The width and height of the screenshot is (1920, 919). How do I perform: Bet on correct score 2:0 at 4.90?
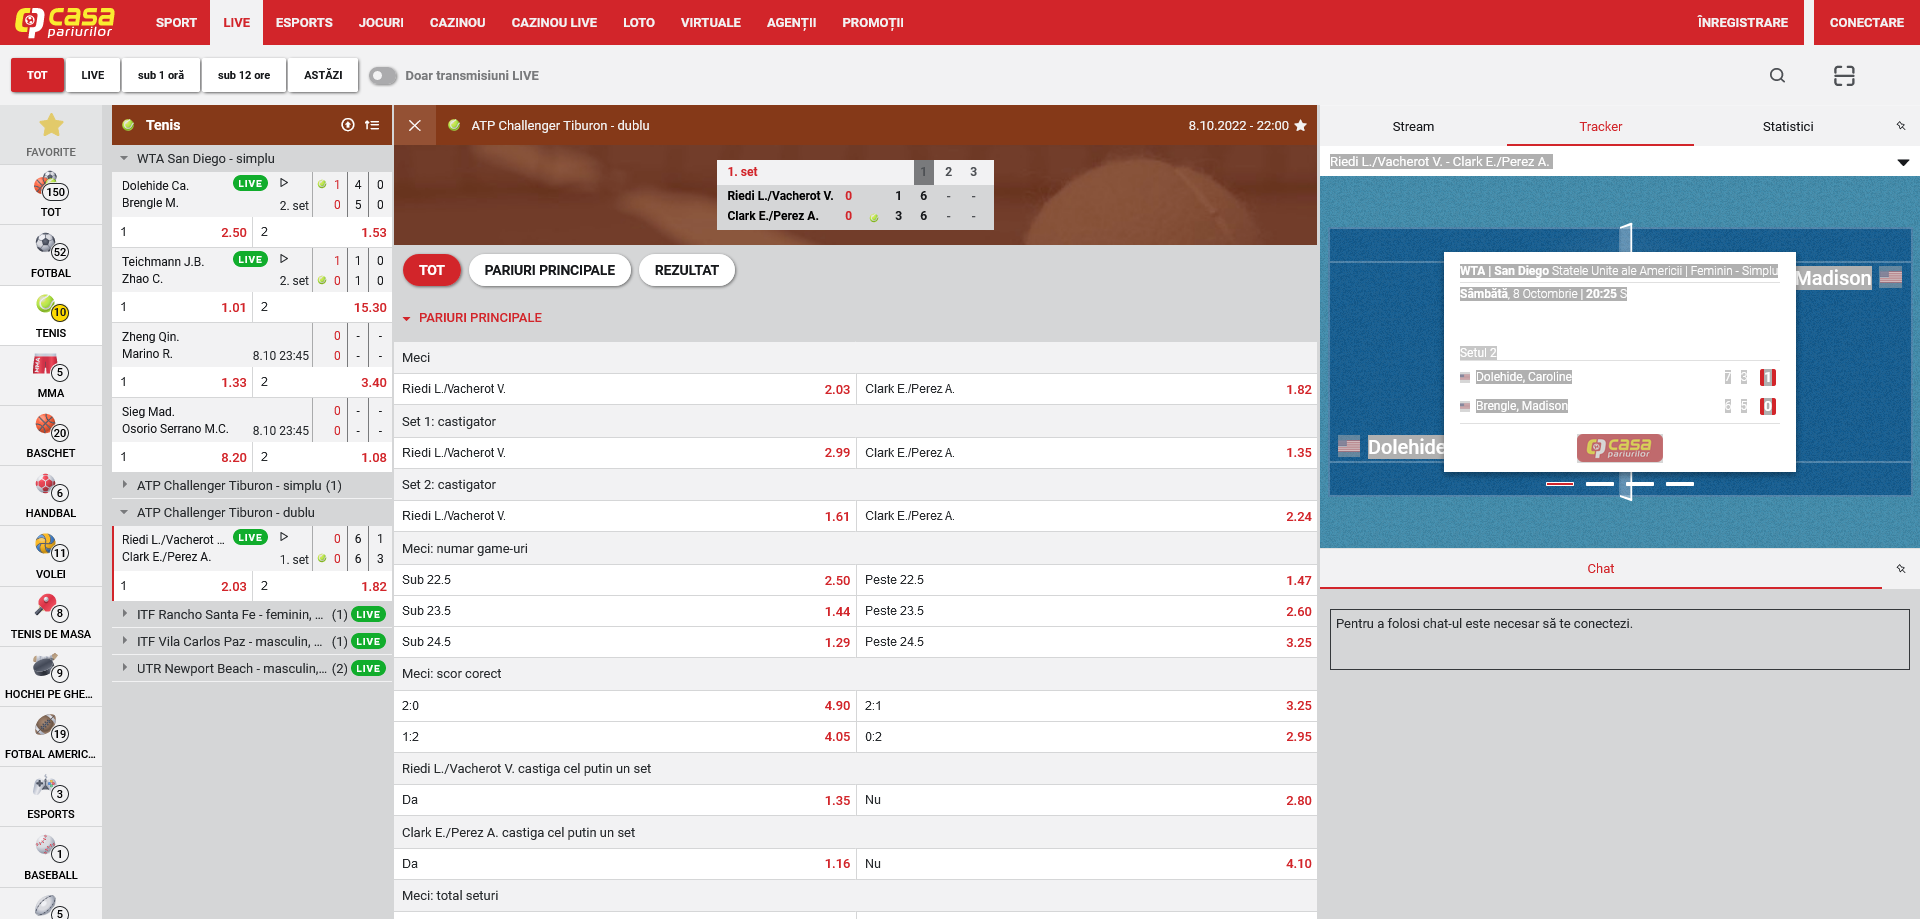coord(625,705)
